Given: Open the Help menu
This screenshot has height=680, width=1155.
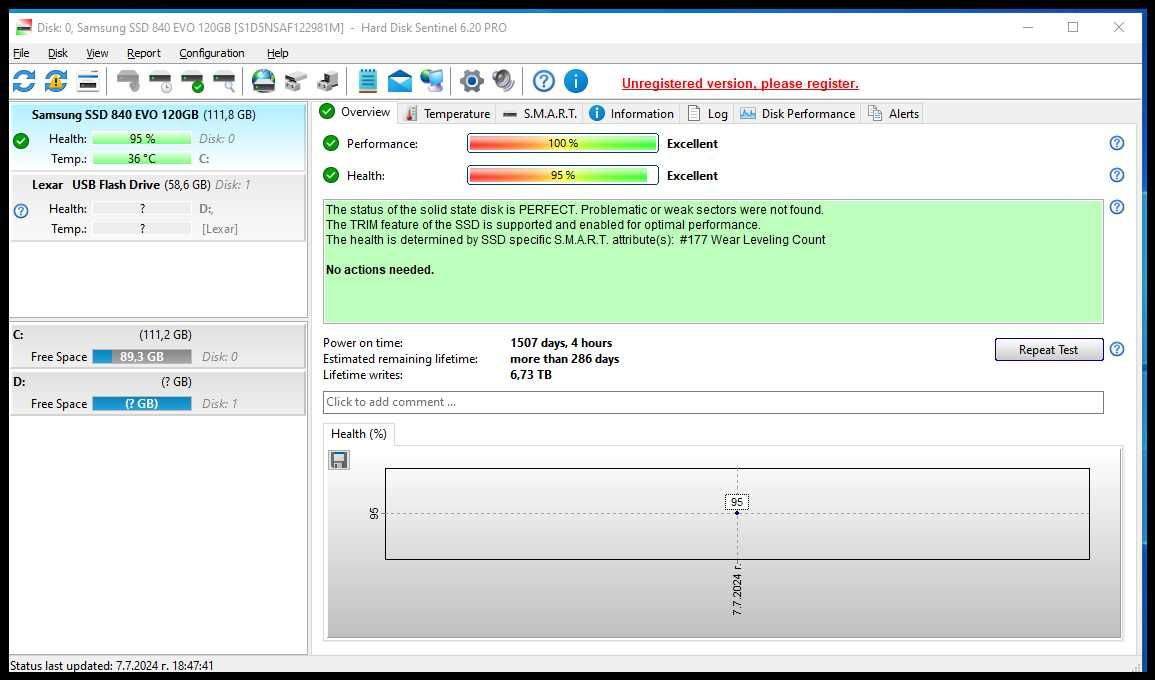Looking at the screenshot, I should point(278,53).
